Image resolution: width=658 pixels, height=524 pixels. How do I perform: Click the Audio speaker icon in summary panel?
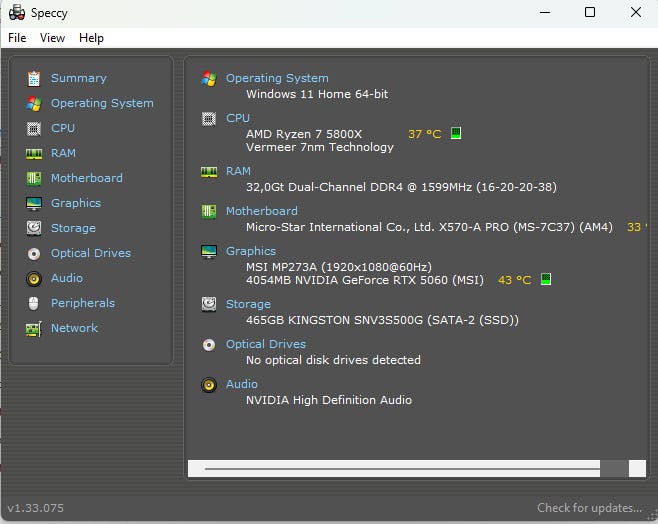(209, 385)
